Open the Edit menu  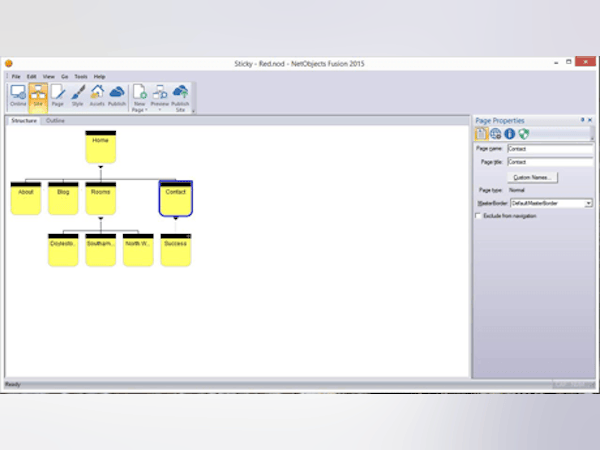tap(31, 77)
